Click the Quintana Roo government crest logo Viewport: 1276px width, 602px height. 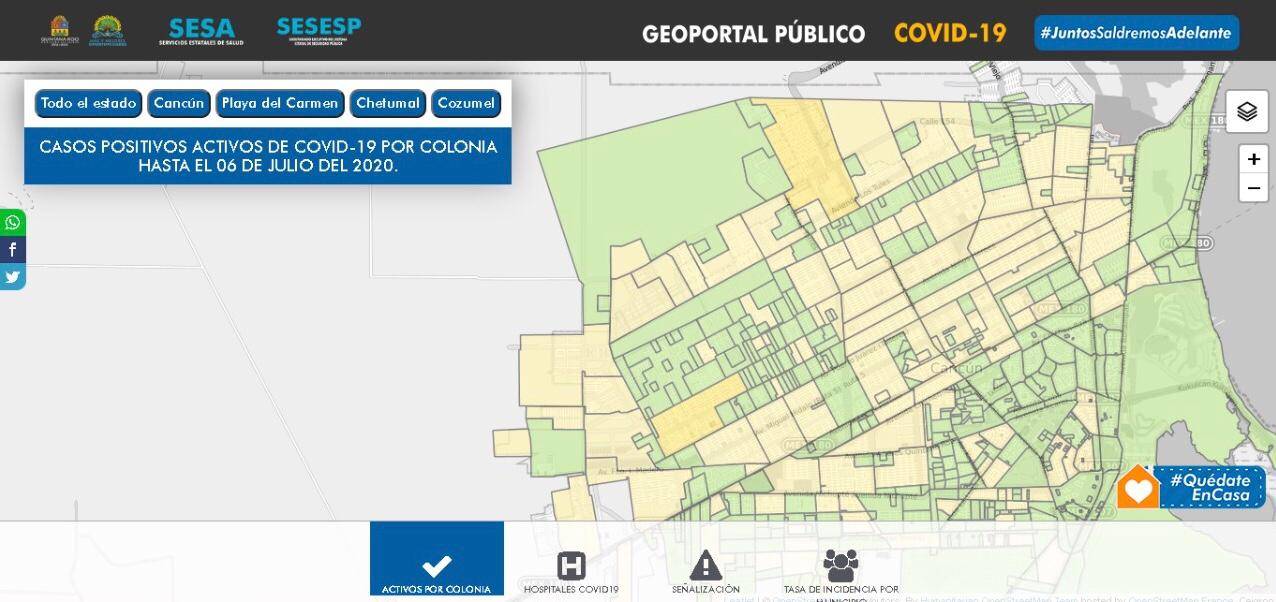coord(59,31)
